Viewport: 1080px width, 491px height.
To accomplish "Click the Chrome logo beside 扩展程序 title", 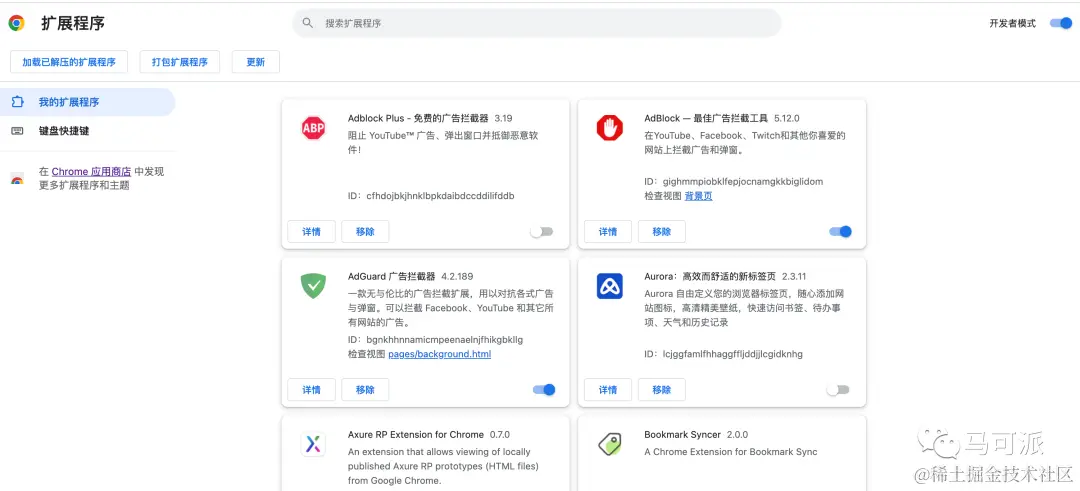I will (17, 23).
